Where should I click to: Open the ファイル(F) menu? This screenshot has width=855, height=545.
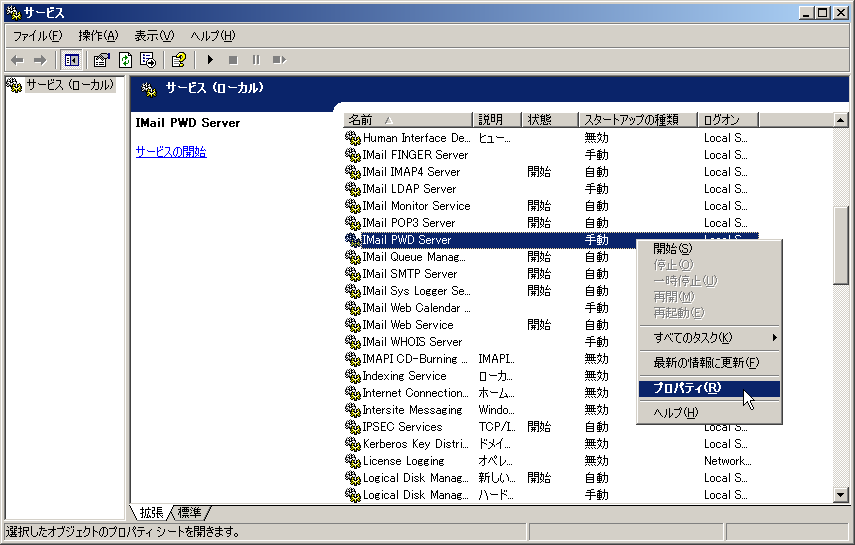coord(38,36)
